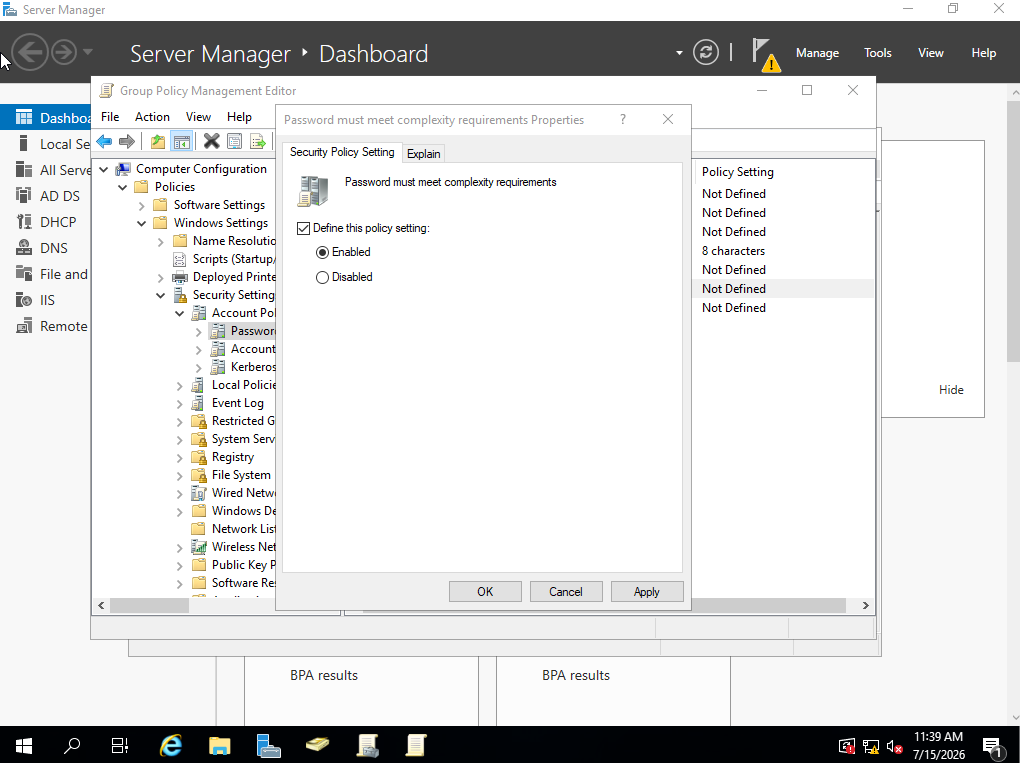Open the Action menu in Policy Editor
This screenshot has height=763, width=1020.
(x=152, y=116)
